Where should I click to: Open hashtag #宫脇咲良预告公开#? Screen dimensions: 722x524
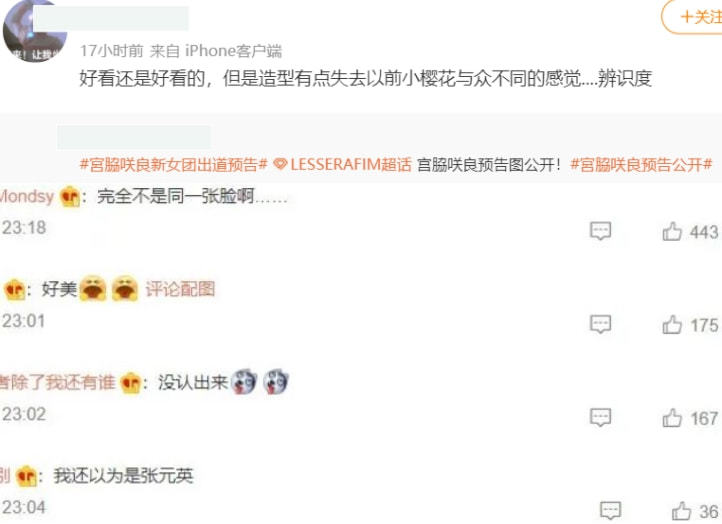pos(641,164)
